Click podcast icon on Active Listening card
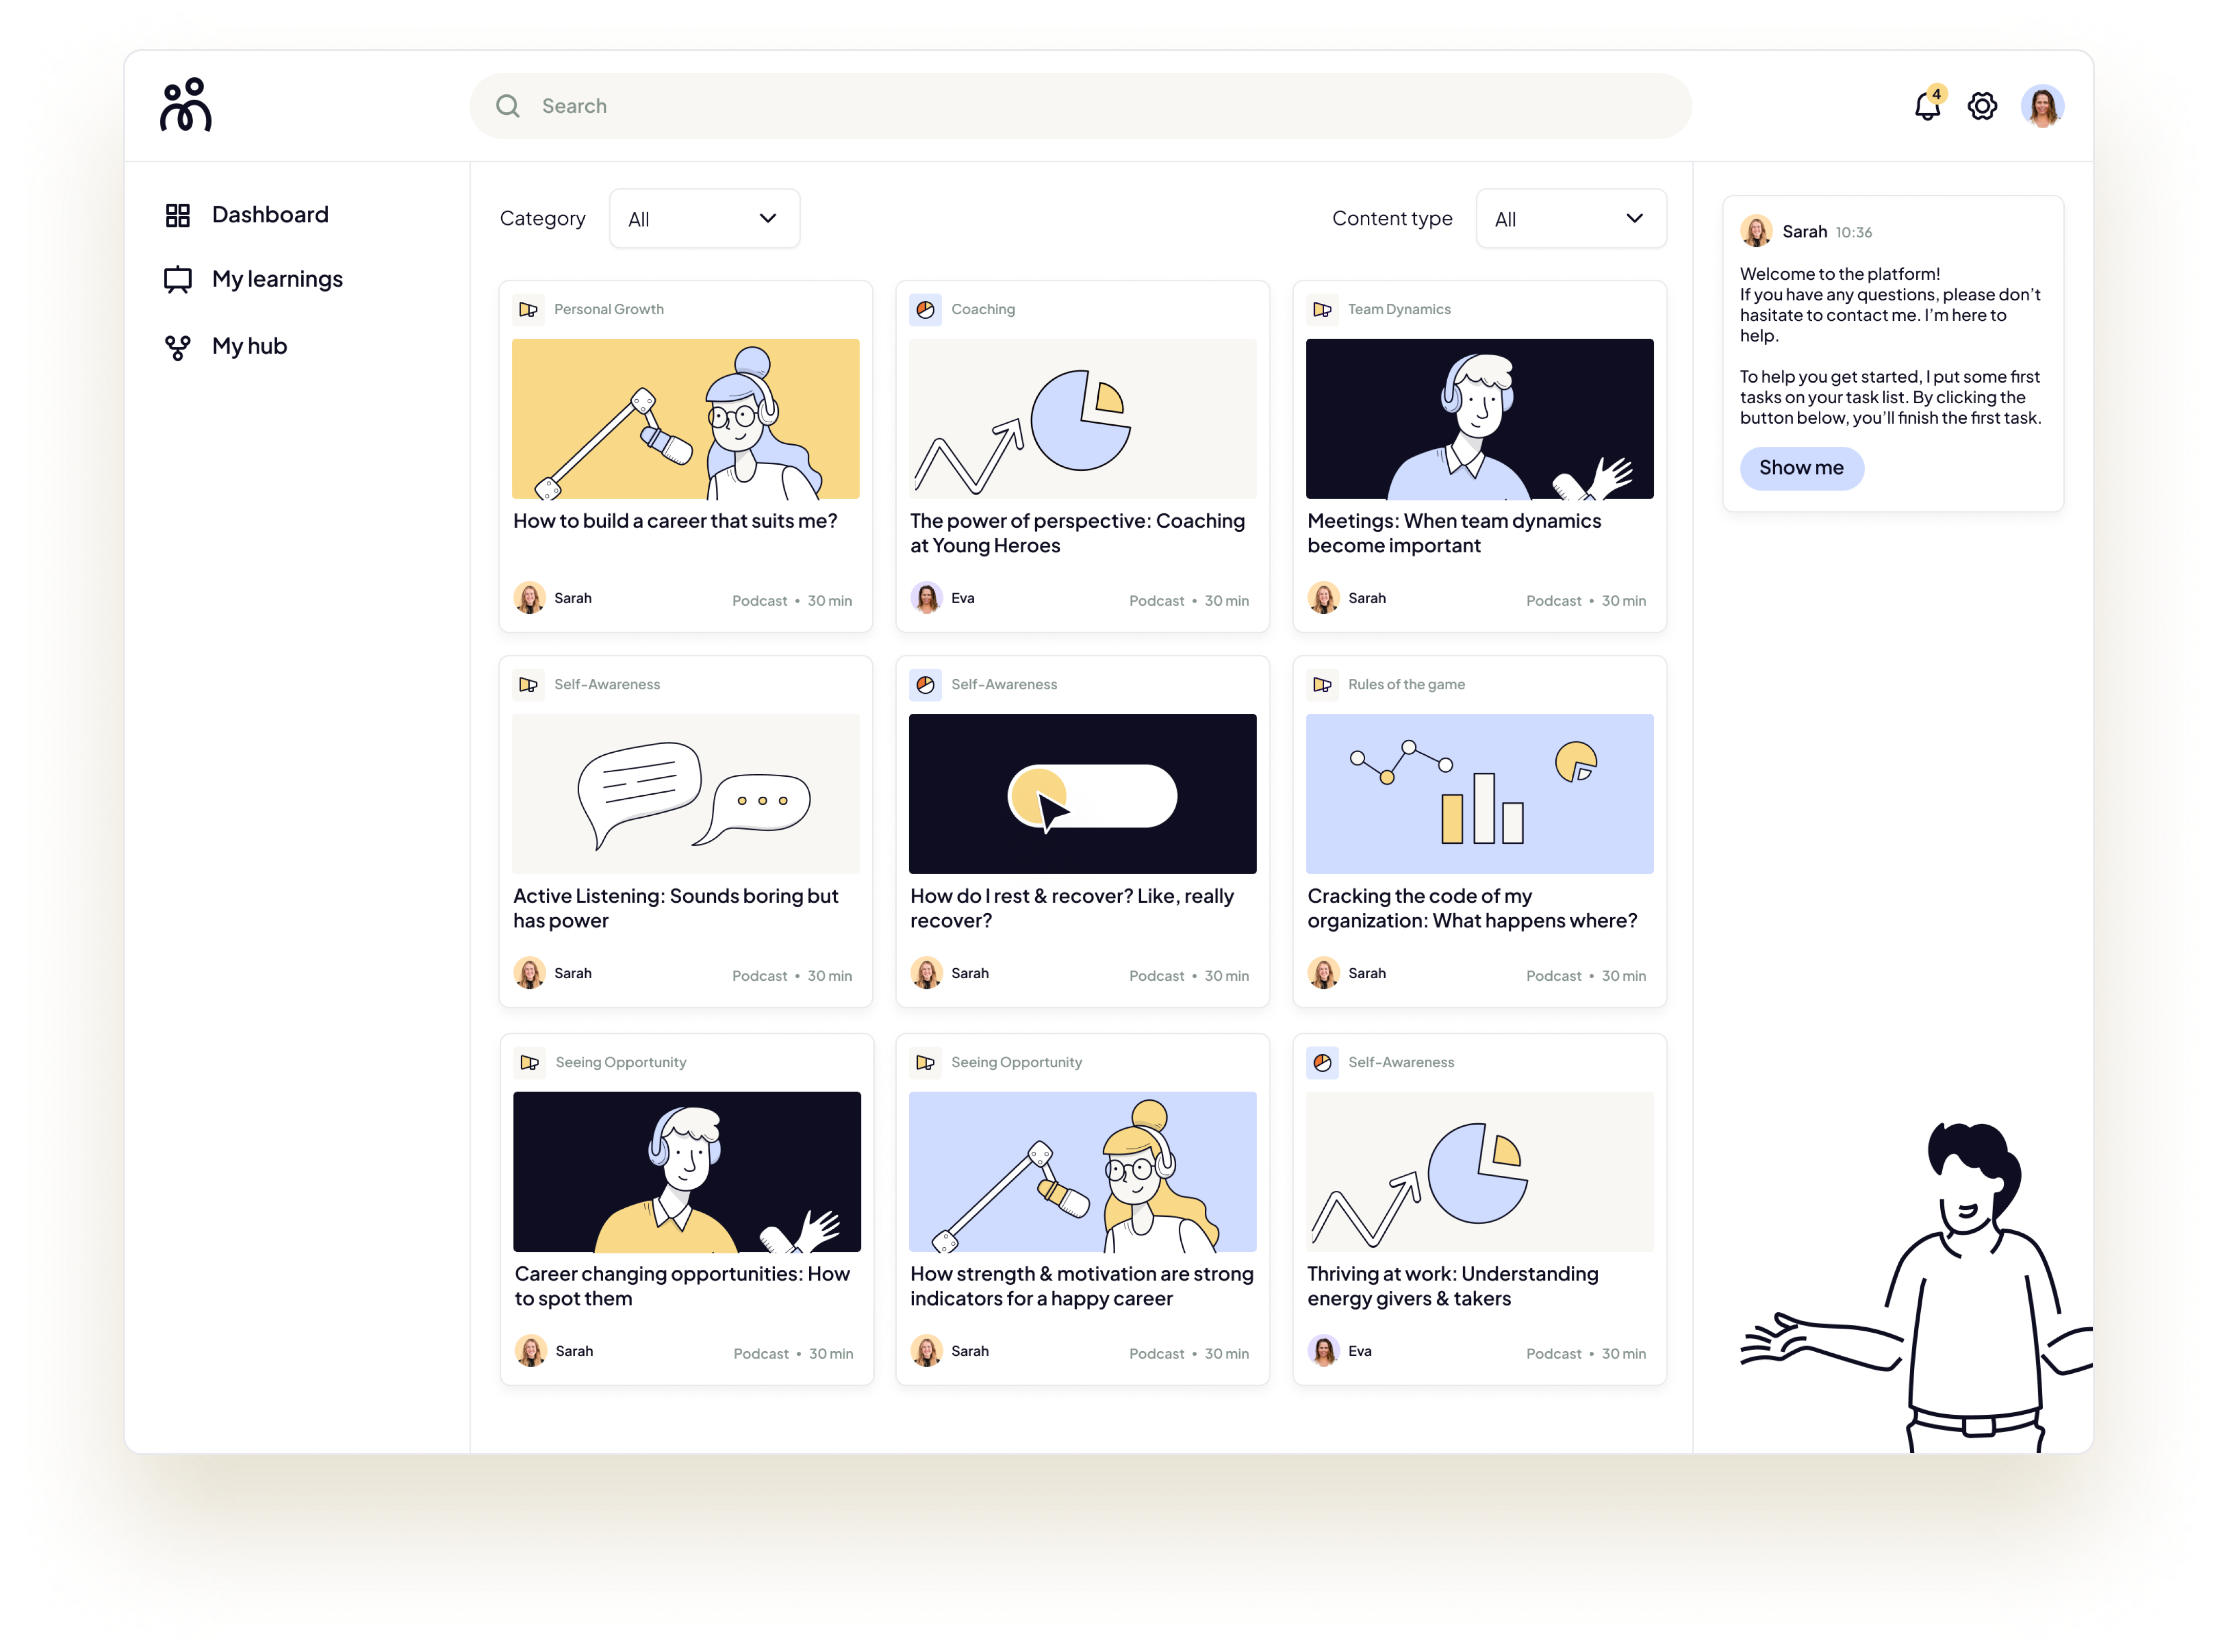Screen dimensions: 2218x1652 point(528,685)
